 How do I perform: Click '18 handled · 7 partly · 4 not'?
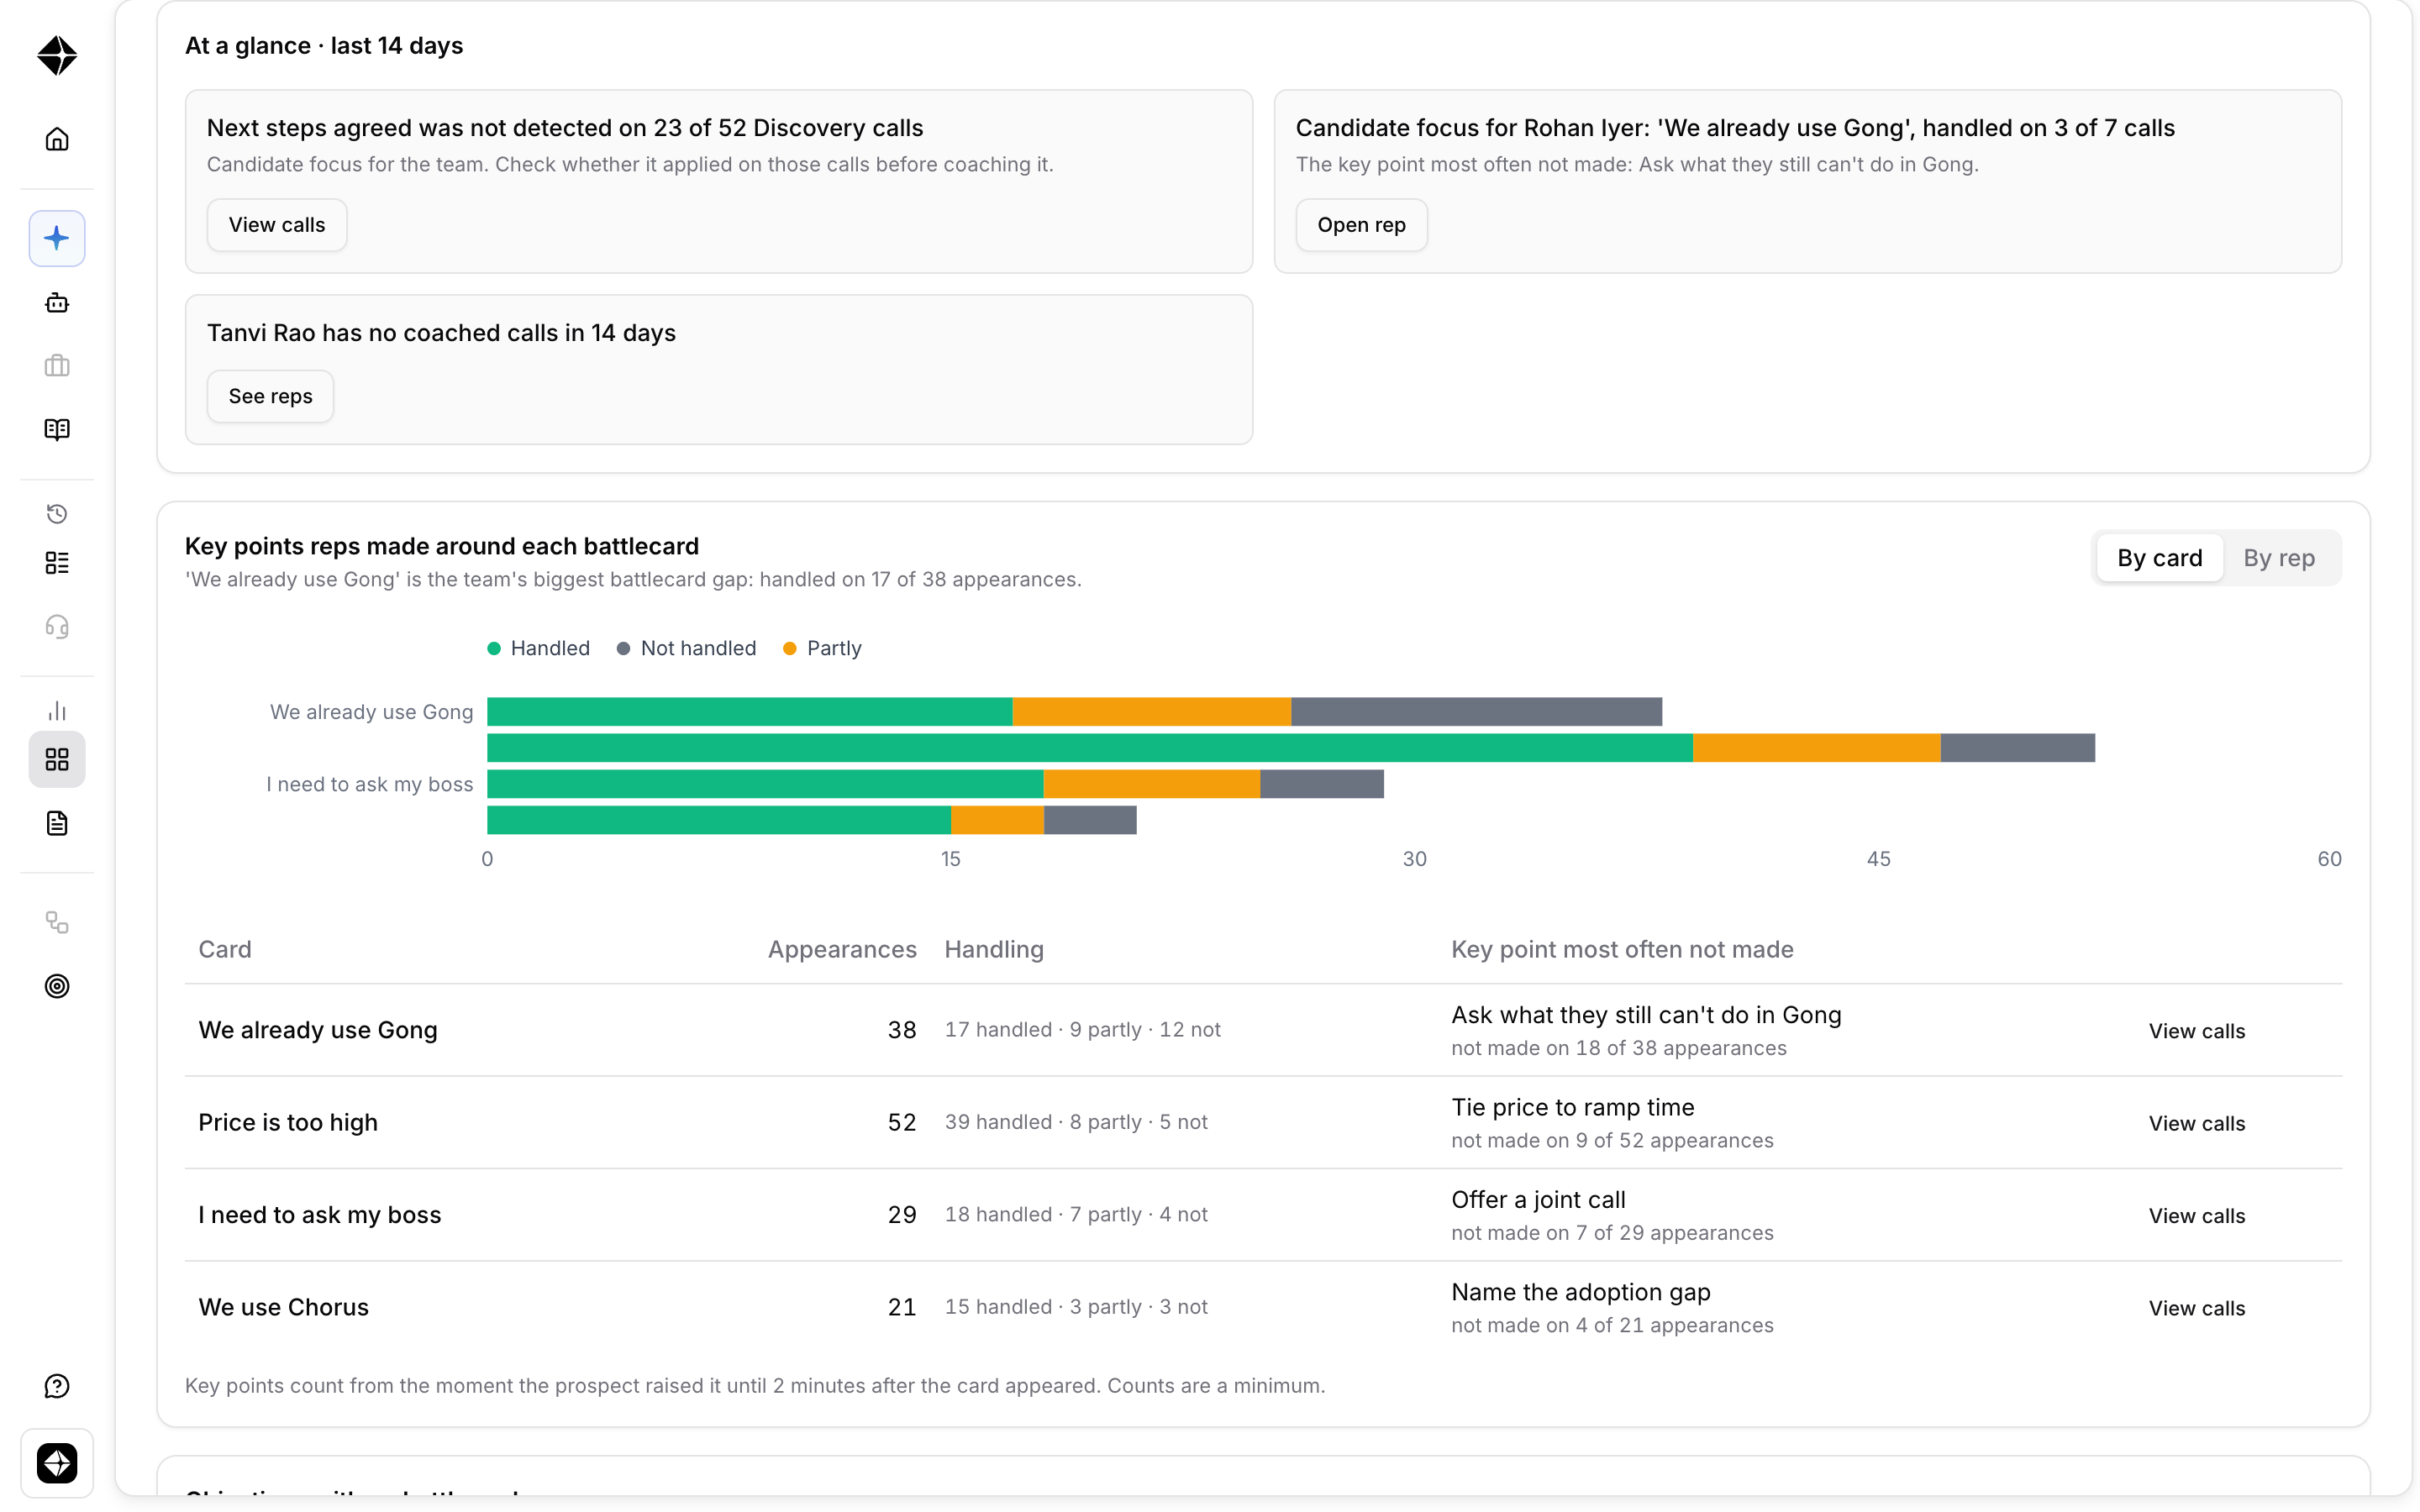click(1076, 1214)
